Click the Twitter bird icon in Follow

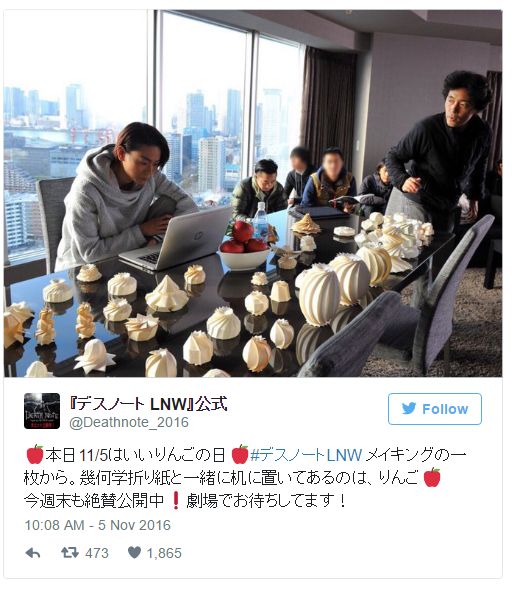pyautogui.click(x=409, y=409)
